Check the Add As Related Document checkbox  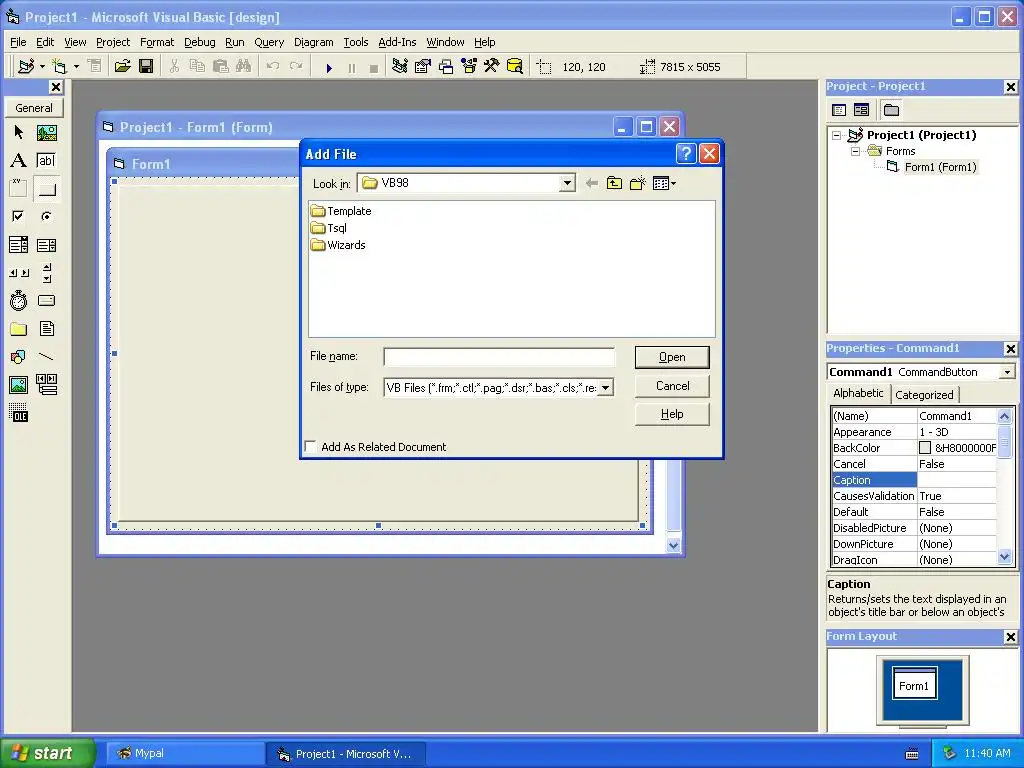311,447
